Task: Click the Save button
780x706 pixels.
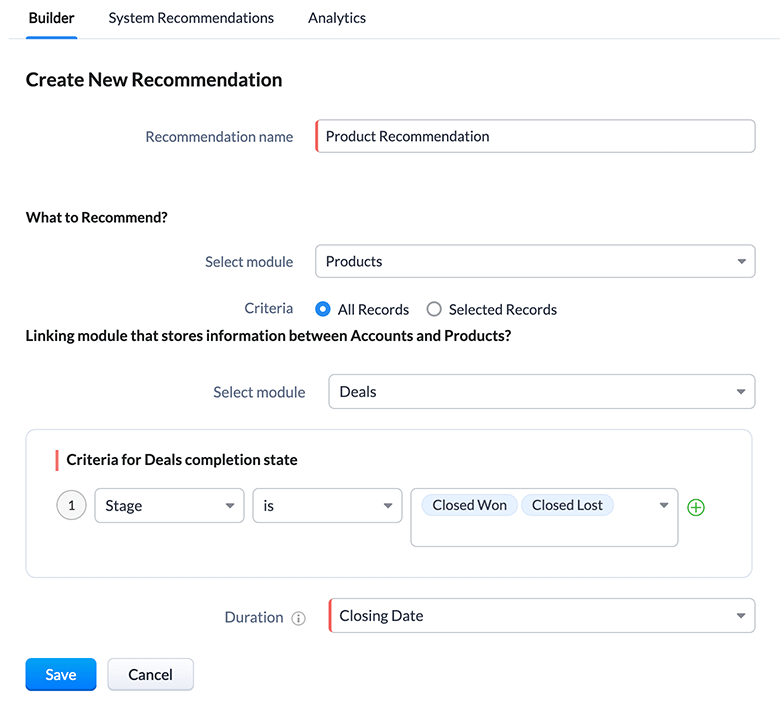Action: click(61, 674)
